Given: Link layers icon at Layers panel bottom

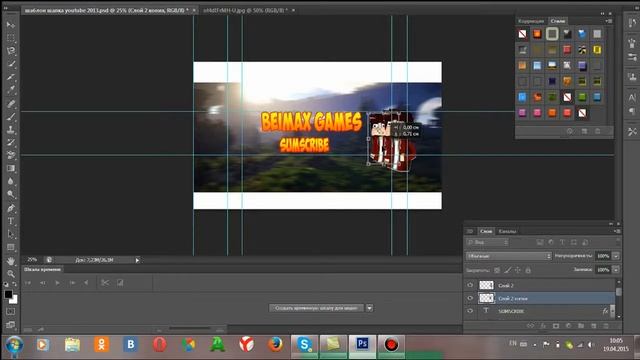Looking at the screenshot, I should (530, 326).
